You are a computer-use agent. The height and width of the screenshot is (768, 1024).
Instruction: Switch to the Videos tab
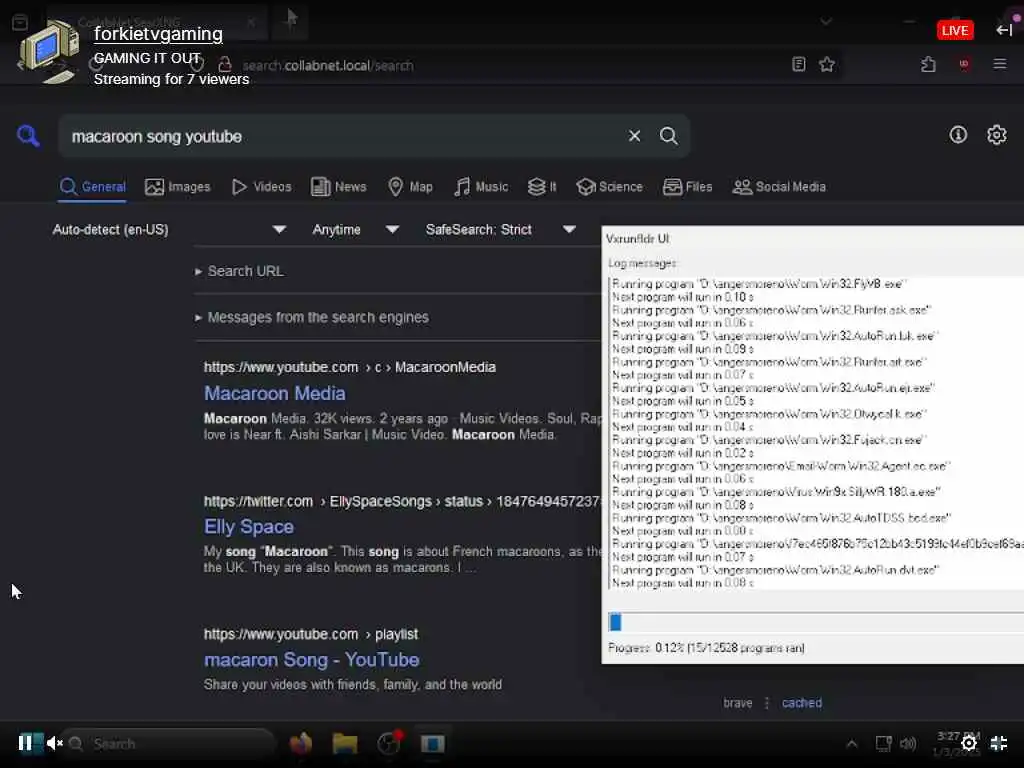[262, 187]
